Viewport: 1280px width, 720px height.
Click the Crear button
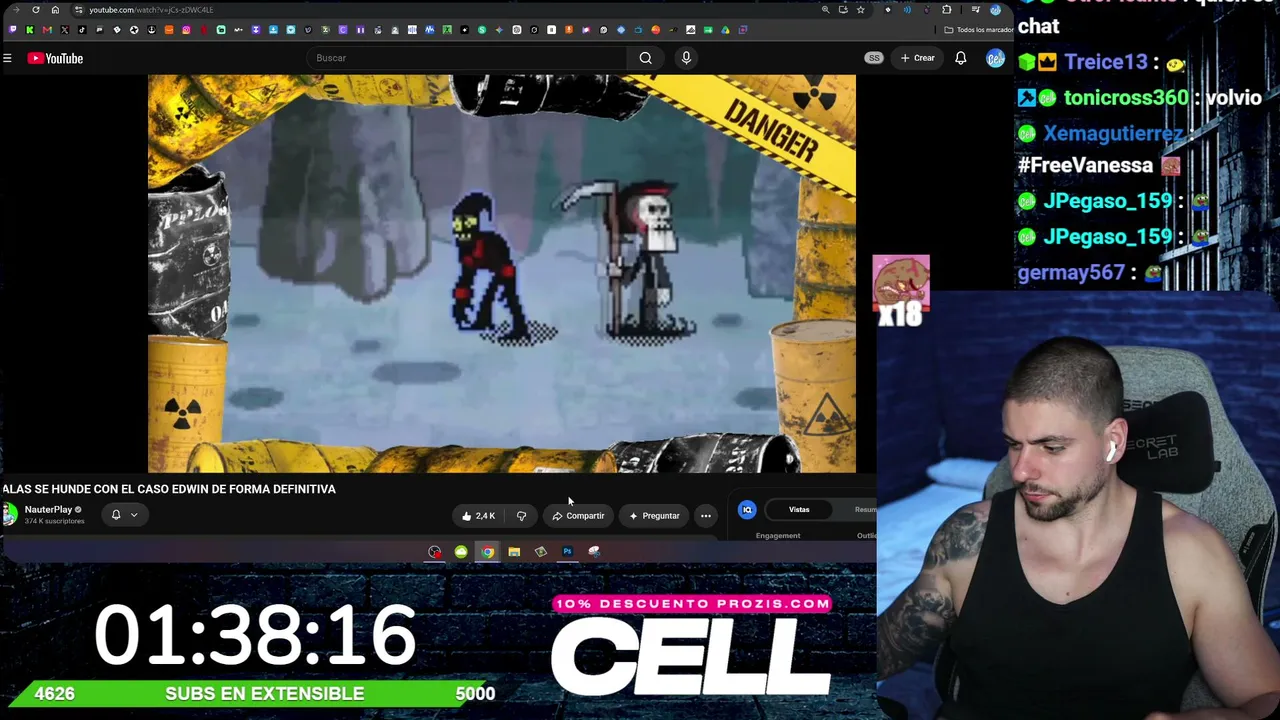[x=917, y=58]
